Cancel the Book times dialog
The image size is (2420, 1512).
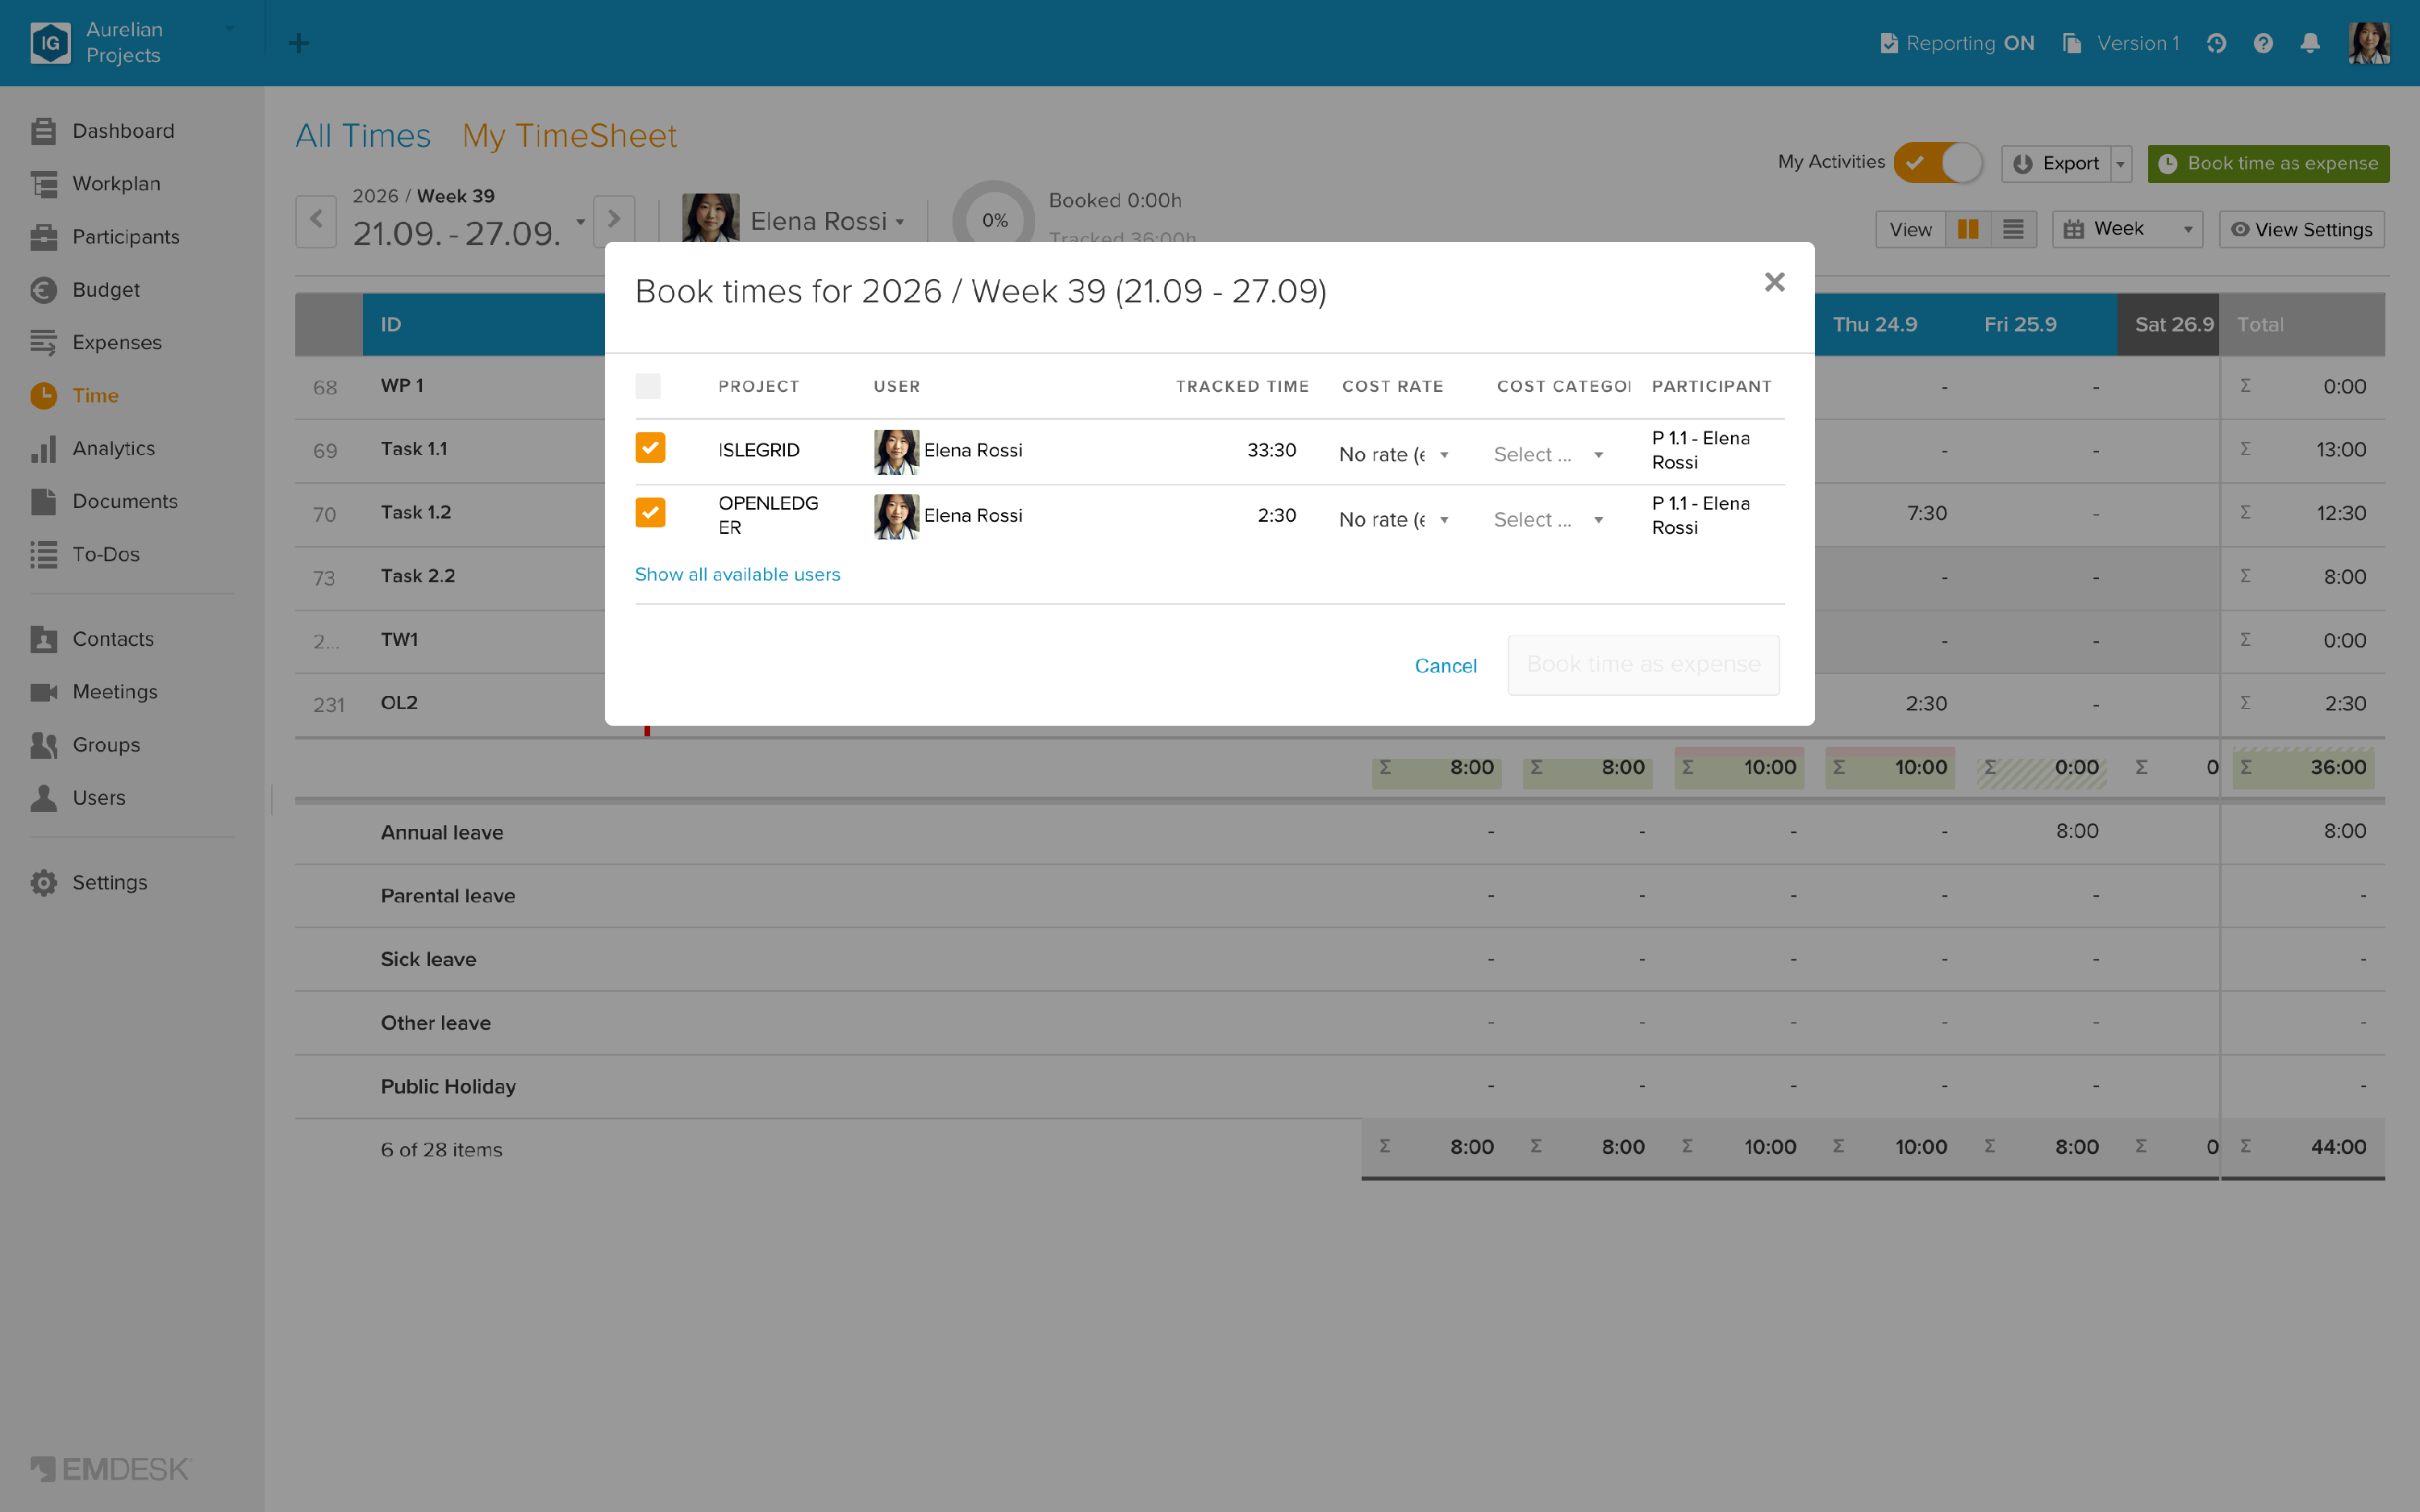tap(1446, 666)
